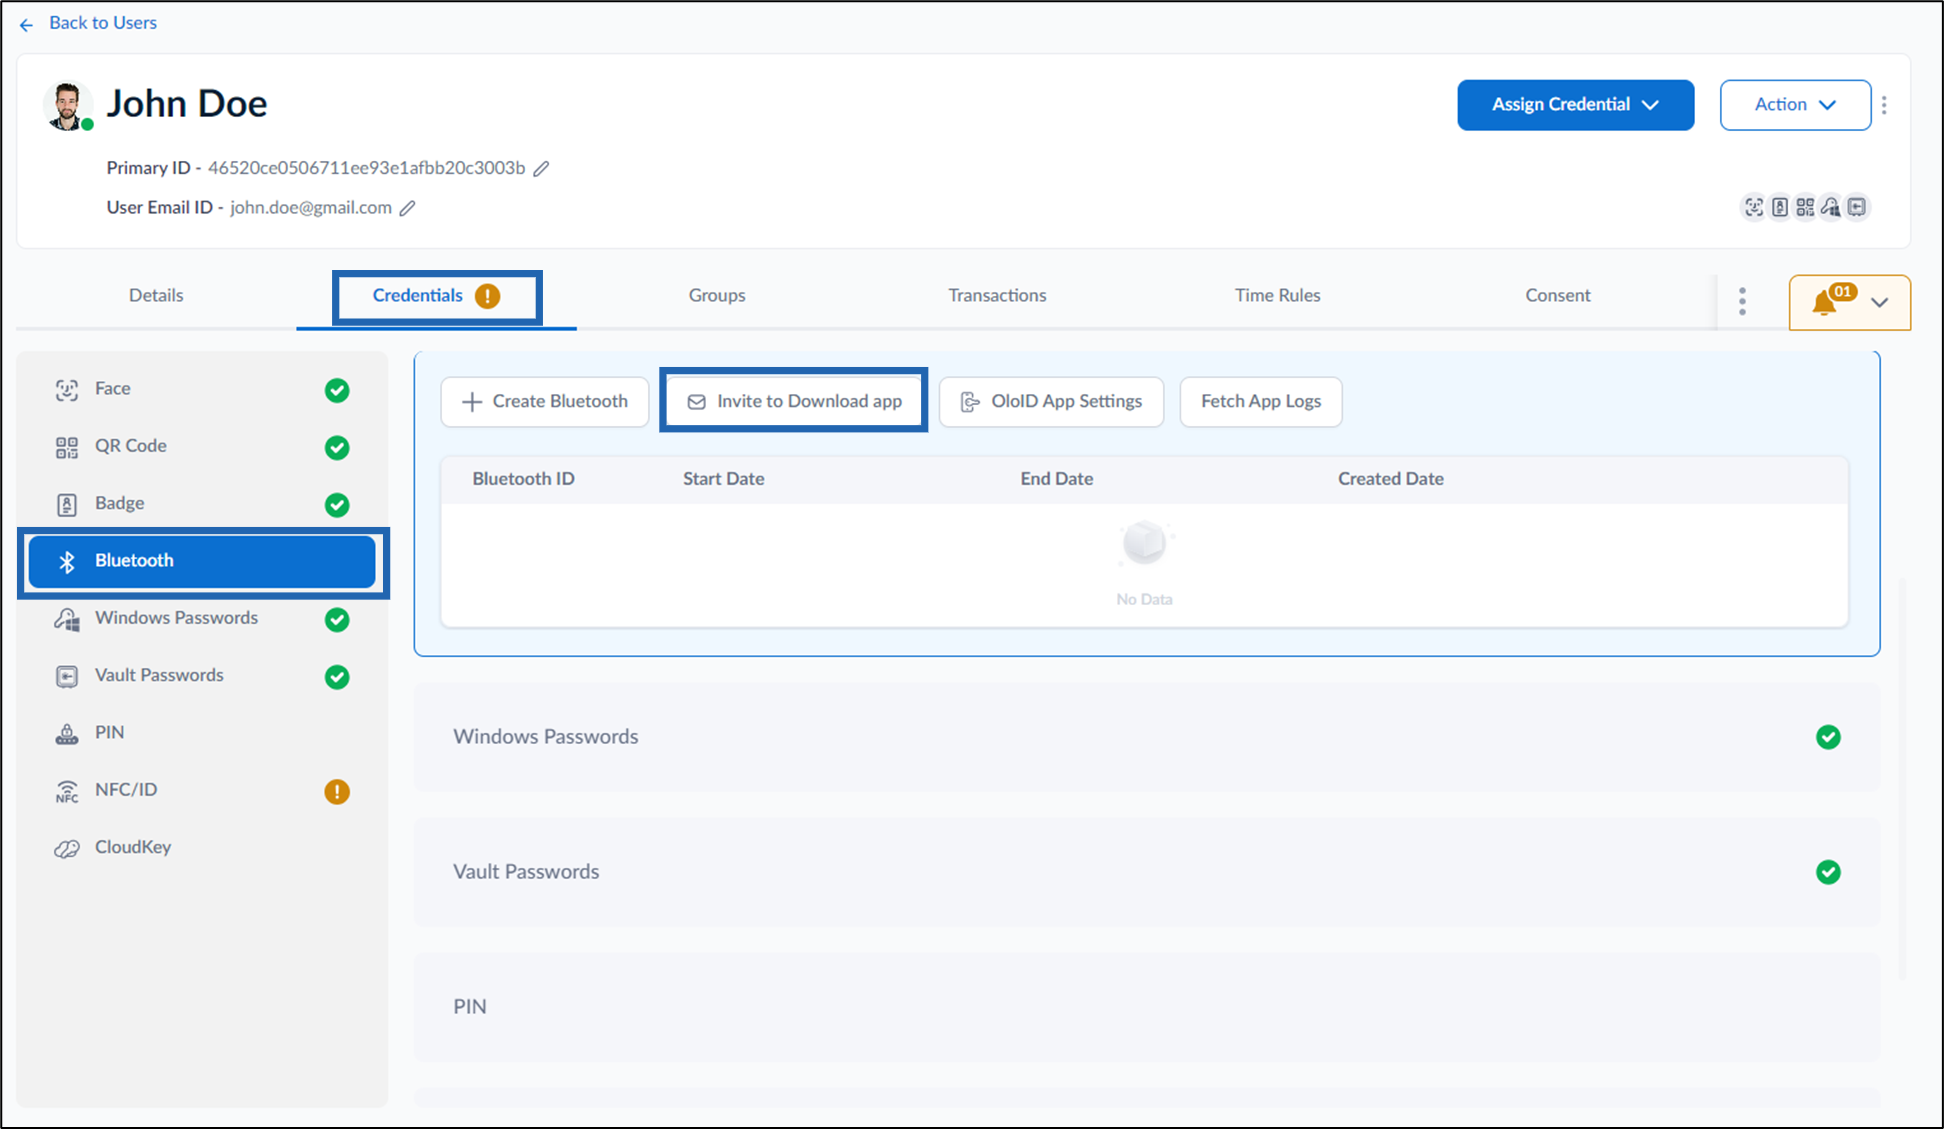The width and height of the screenshot is (1944, 1129).
Task: Click the Start Date column header
Action: [723, 479]
